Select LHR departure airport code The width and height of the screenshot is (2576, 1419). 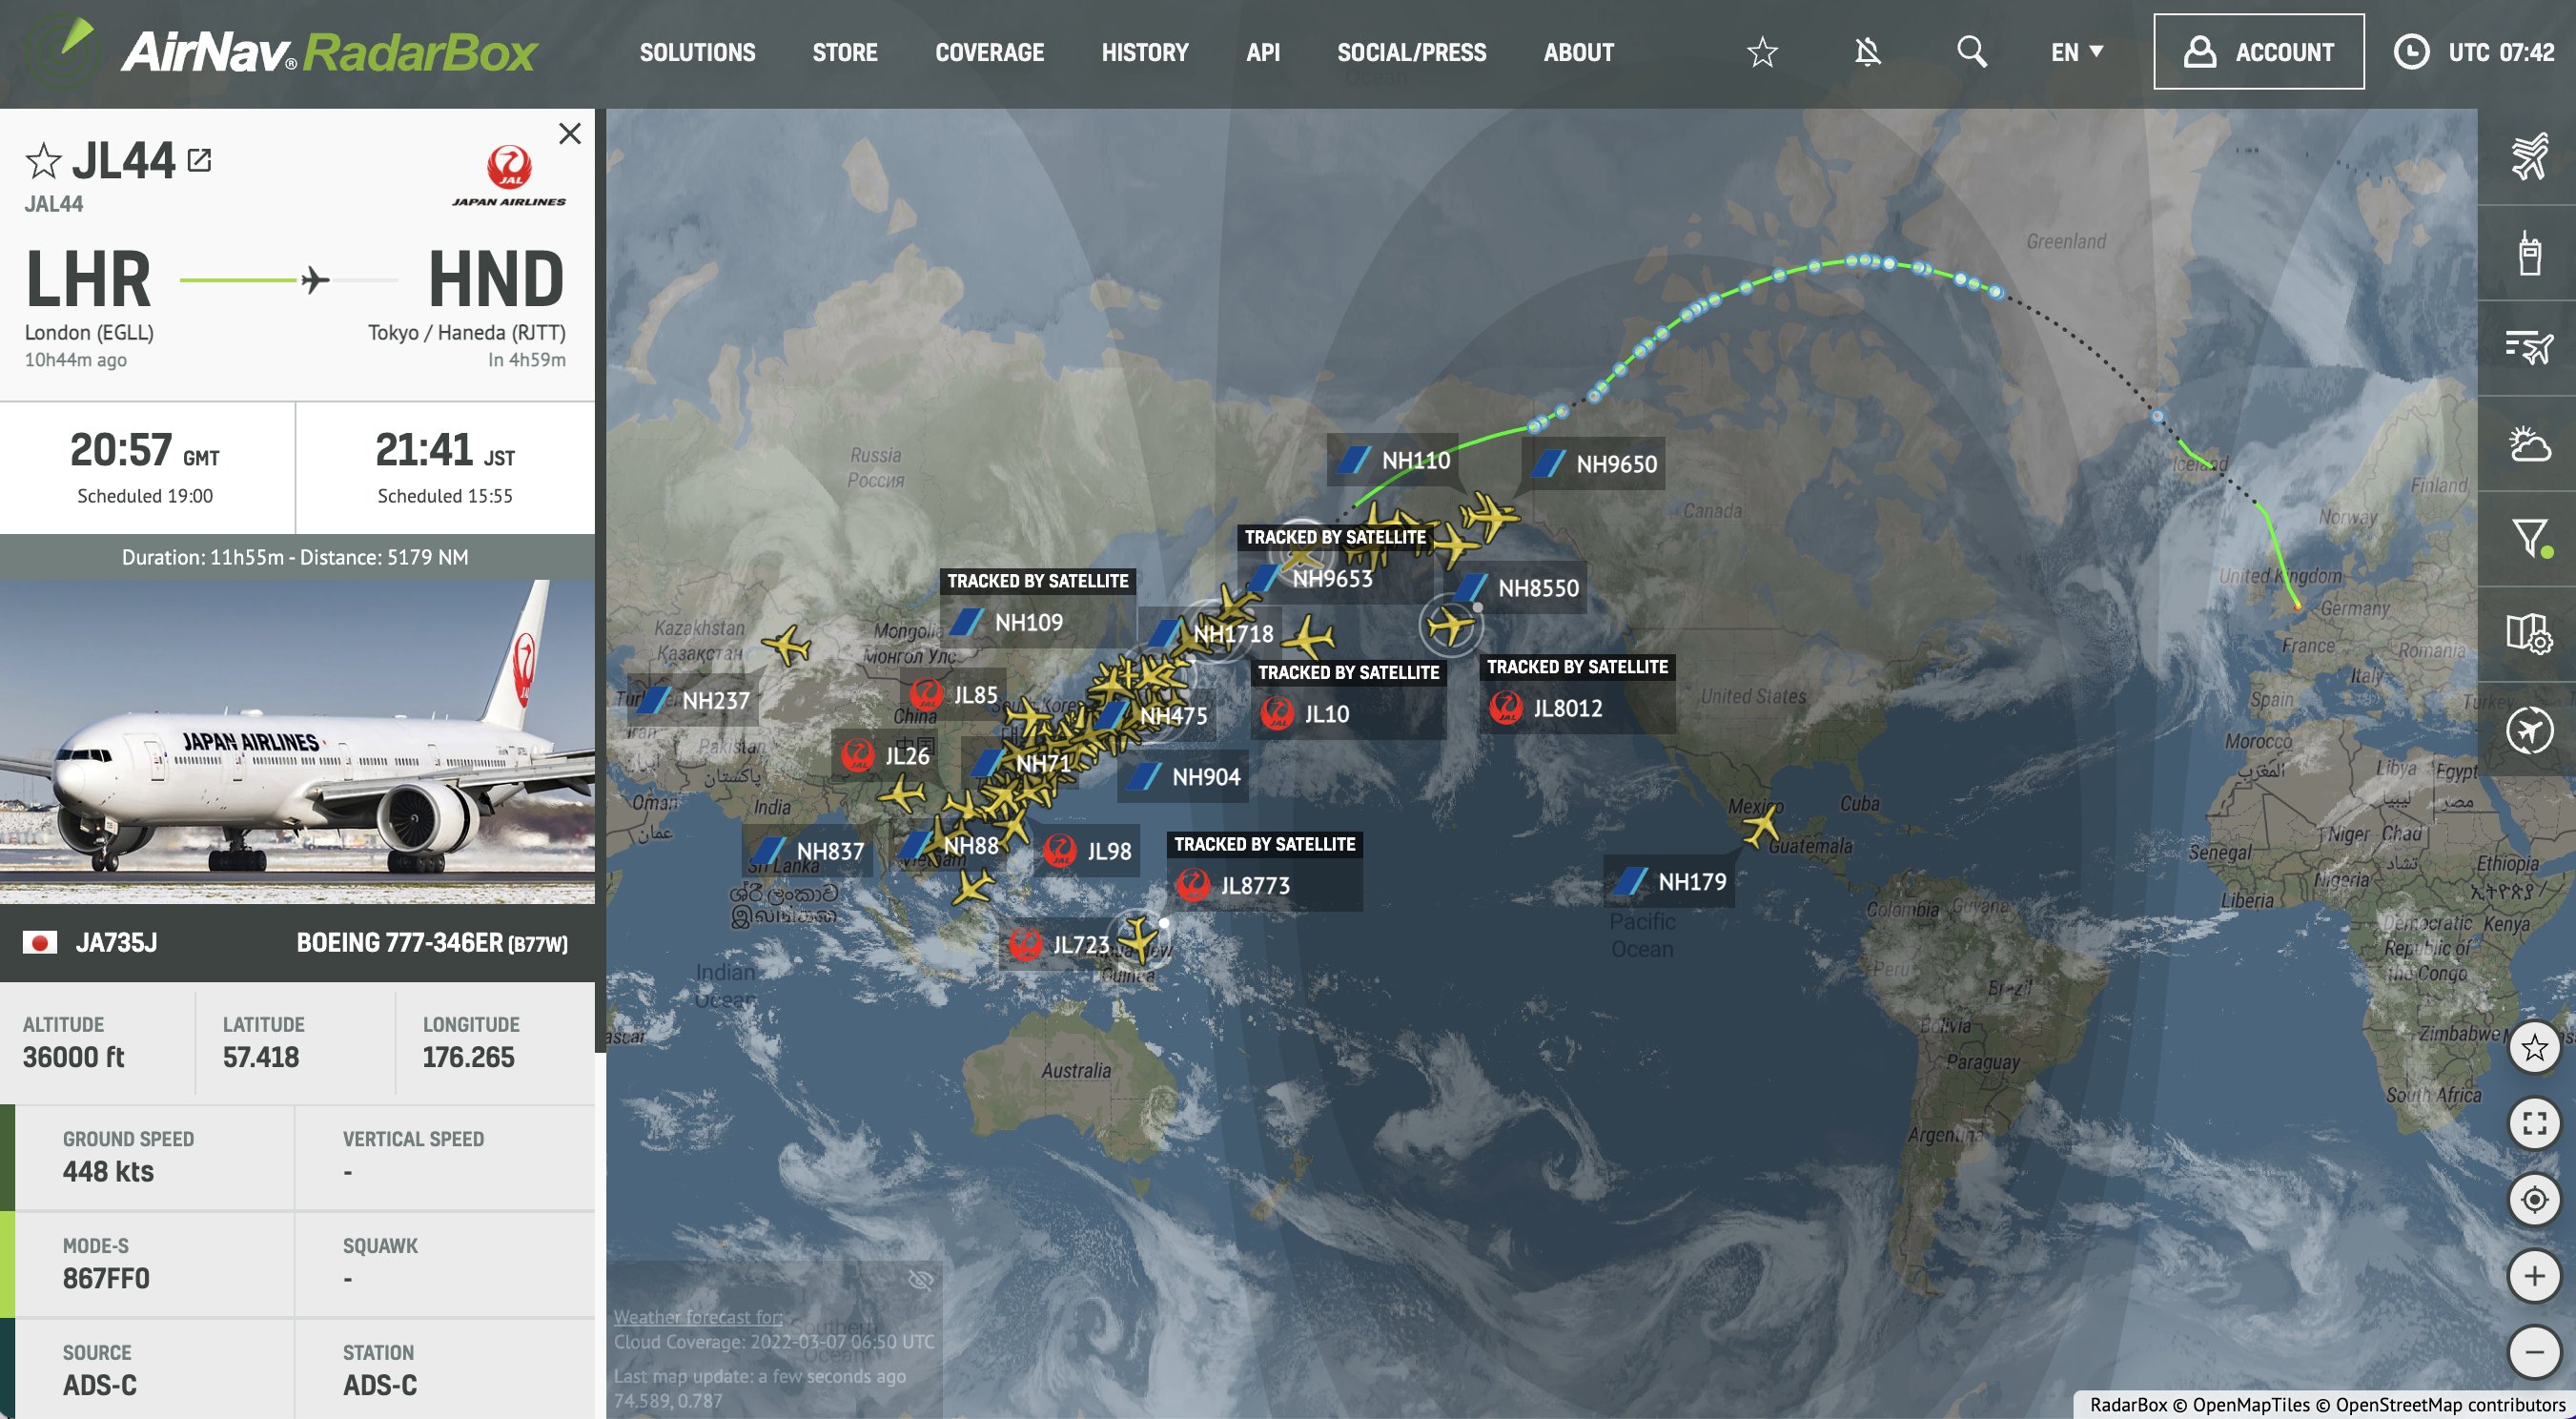point(88,279)
